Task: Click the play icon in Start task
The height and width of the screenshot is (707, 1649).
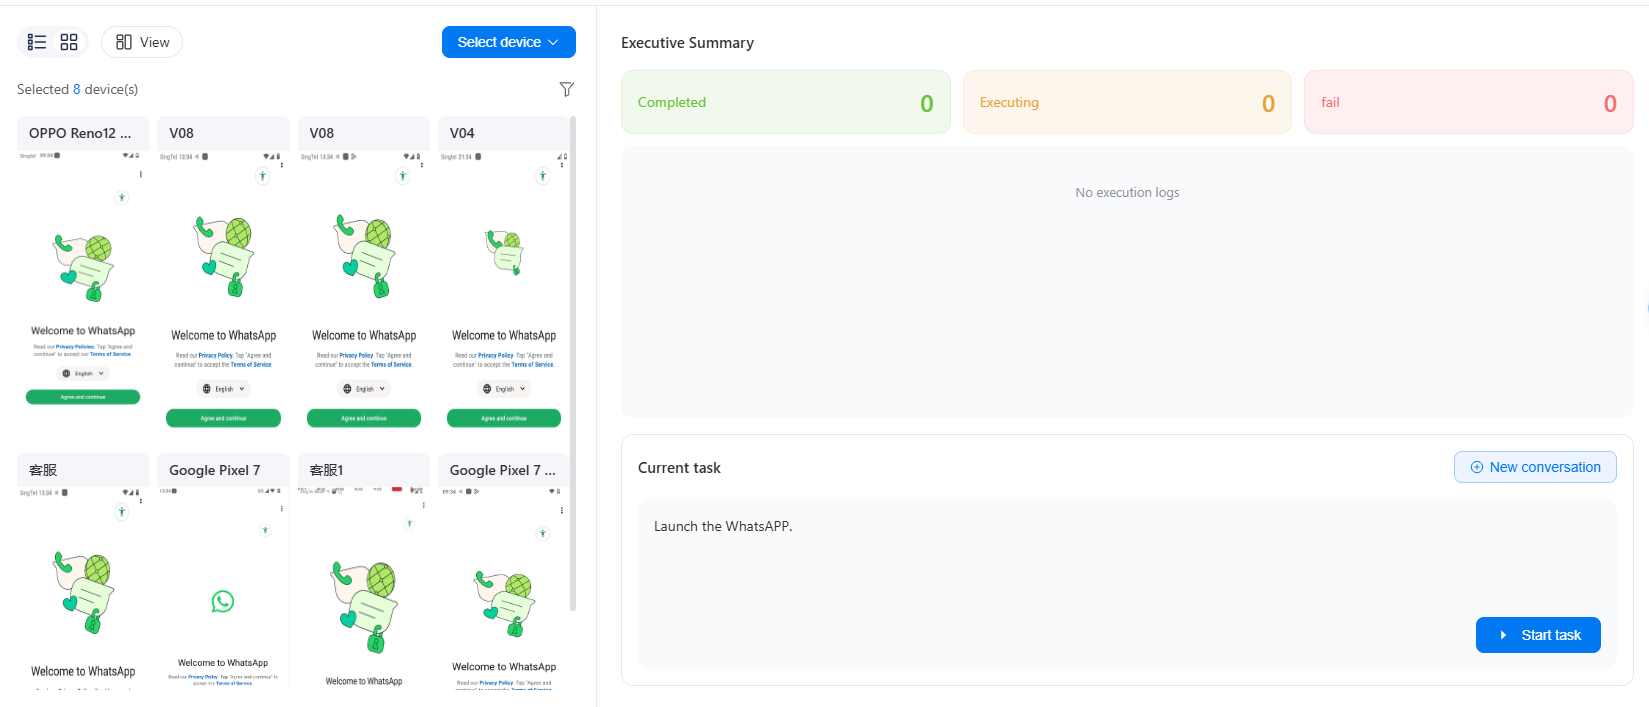Action: (1503, 635)
